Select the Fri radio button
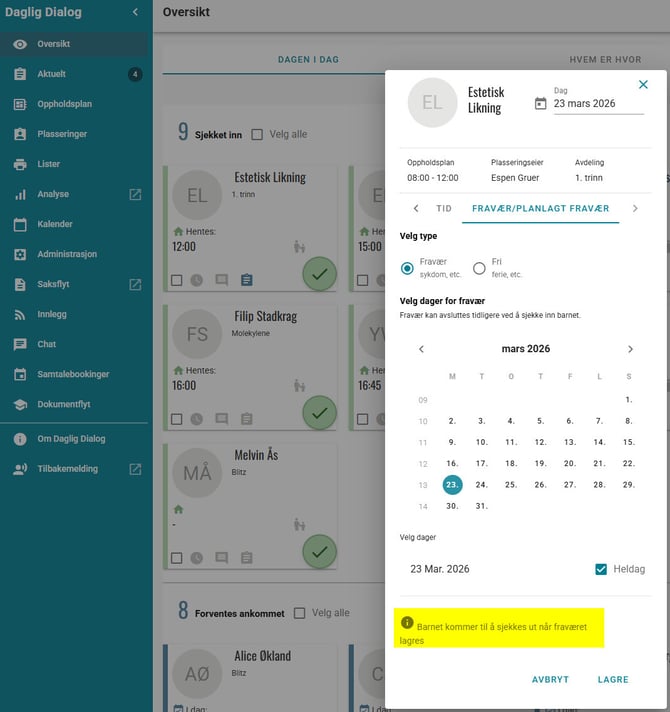This screenshot has height=712, width=670. pyautogui.click(x=479, y=268)
